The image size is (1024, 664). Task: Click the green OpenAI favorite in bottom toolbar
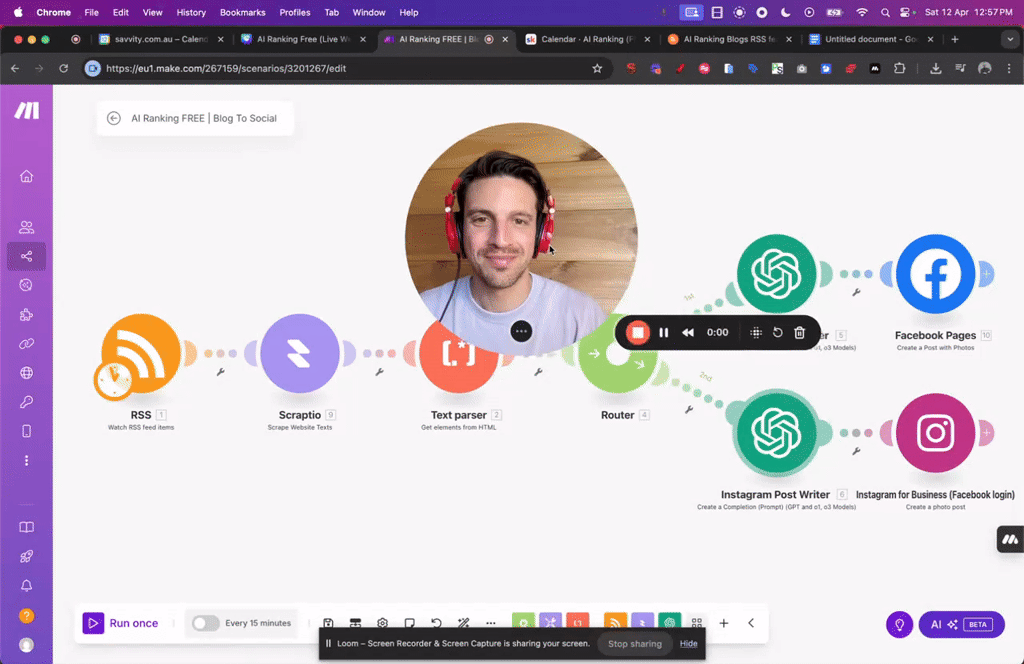[669, 622]
